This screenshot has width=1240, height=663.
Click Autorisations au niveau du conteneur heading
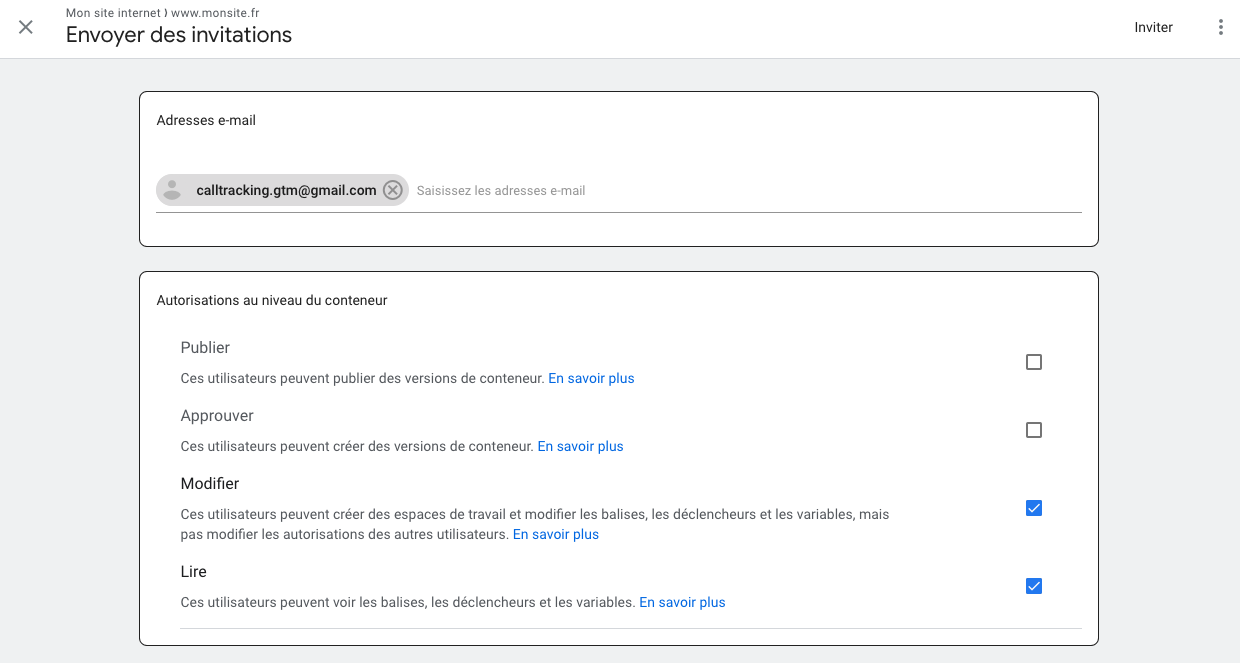272,300
